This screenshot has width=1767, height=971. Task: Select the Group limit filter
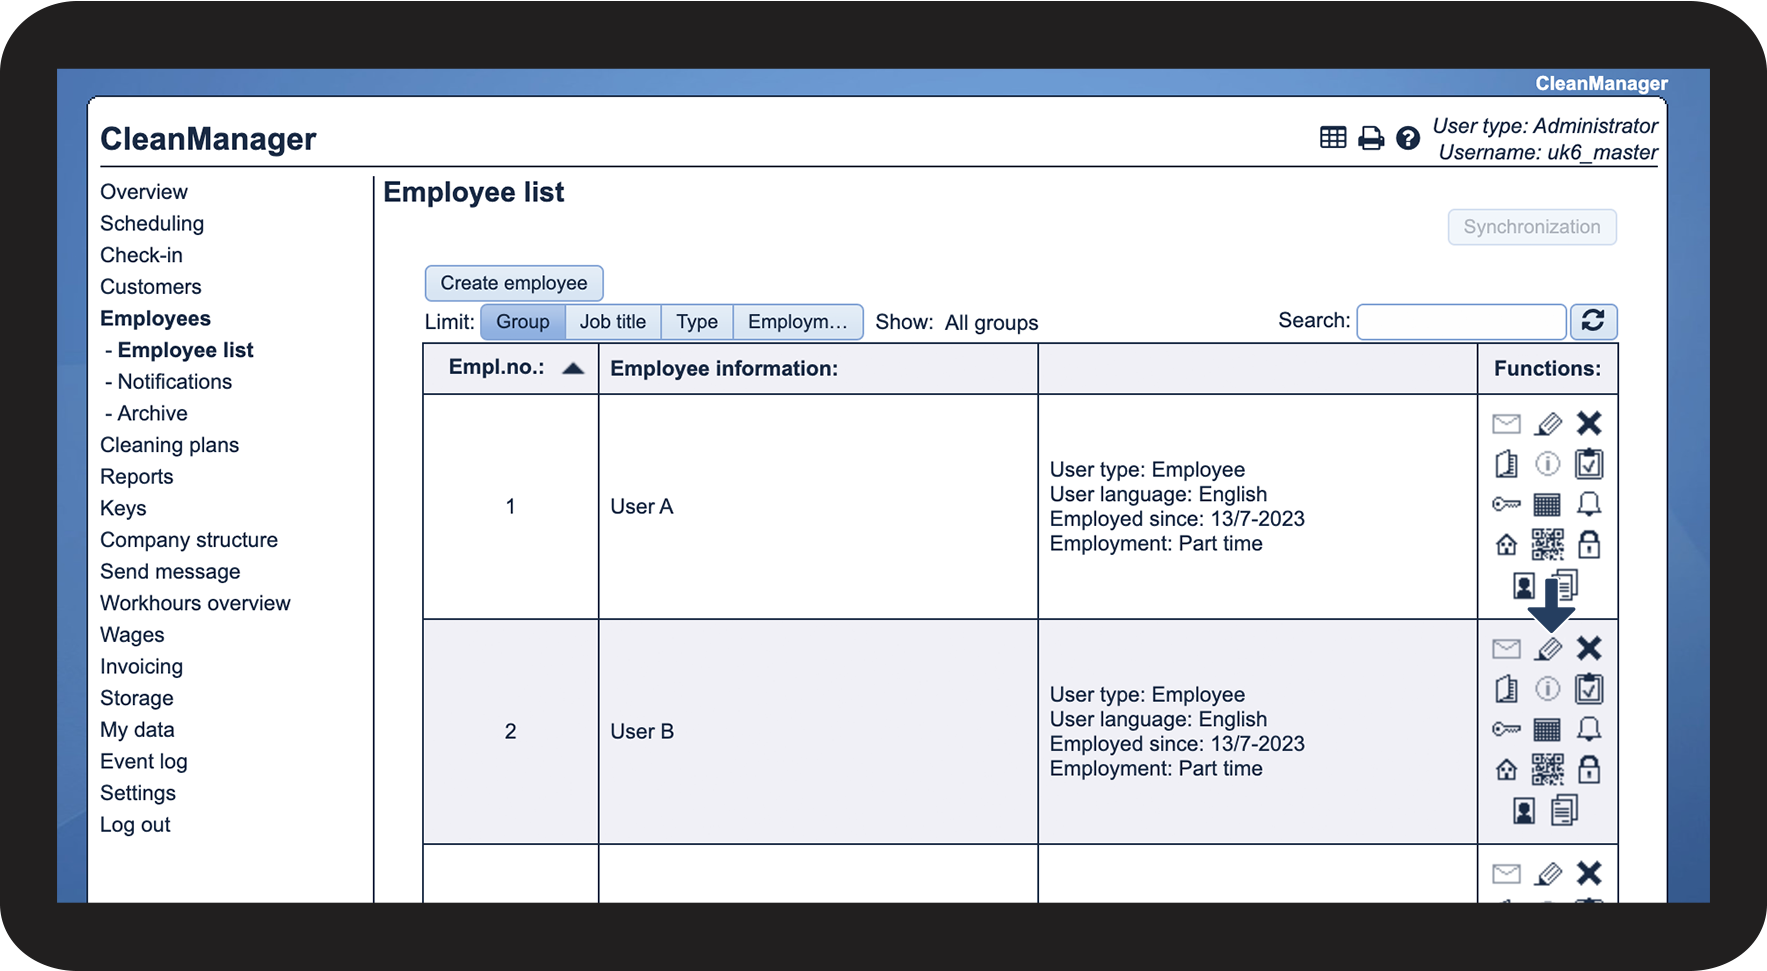pos(523,322)
